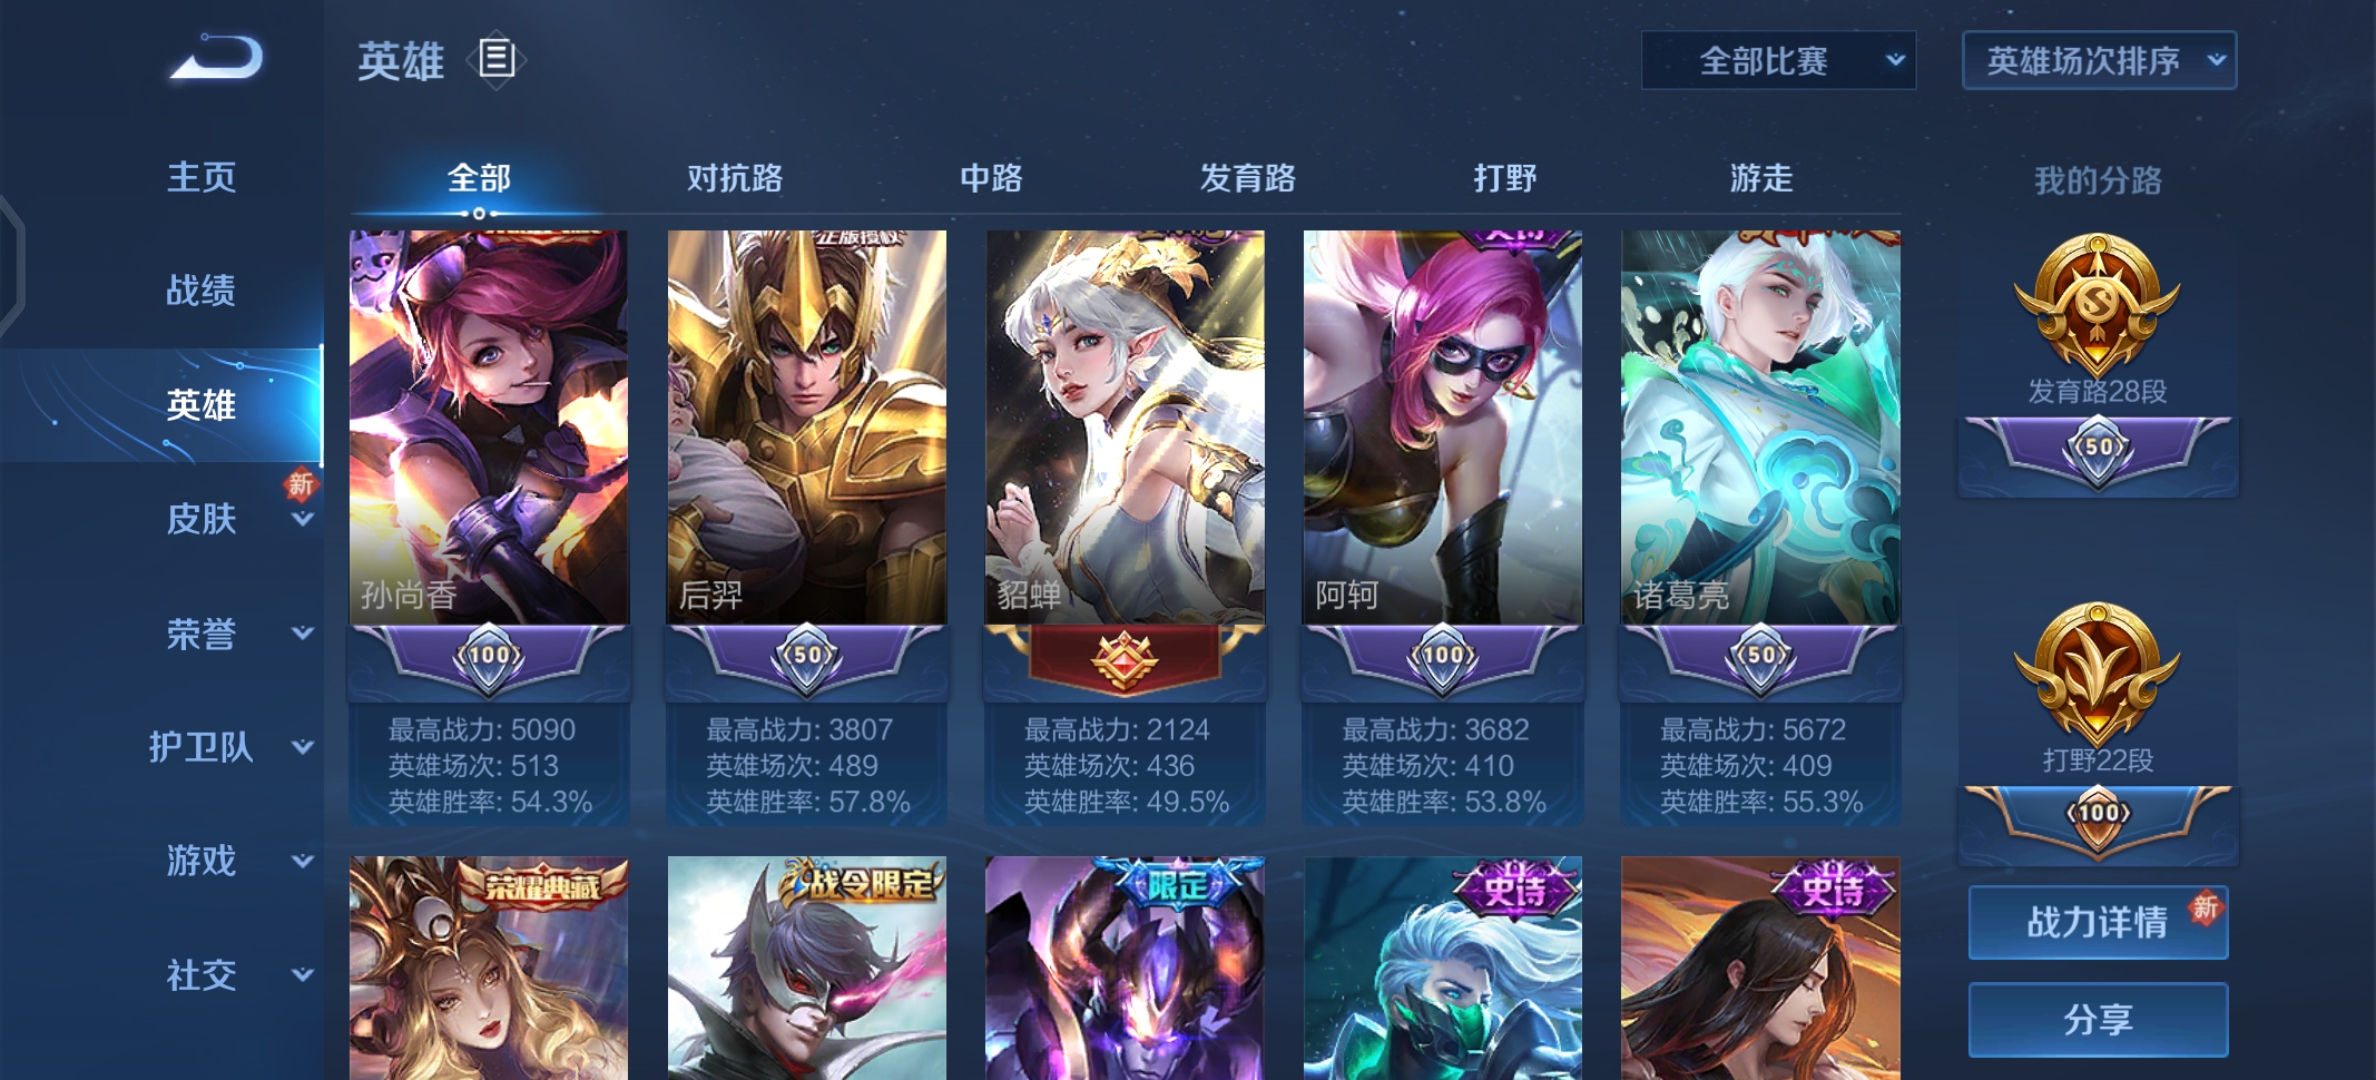Click the 分享 share button
The width and height of the screenshot is (2376, 1080).
2097,1019
